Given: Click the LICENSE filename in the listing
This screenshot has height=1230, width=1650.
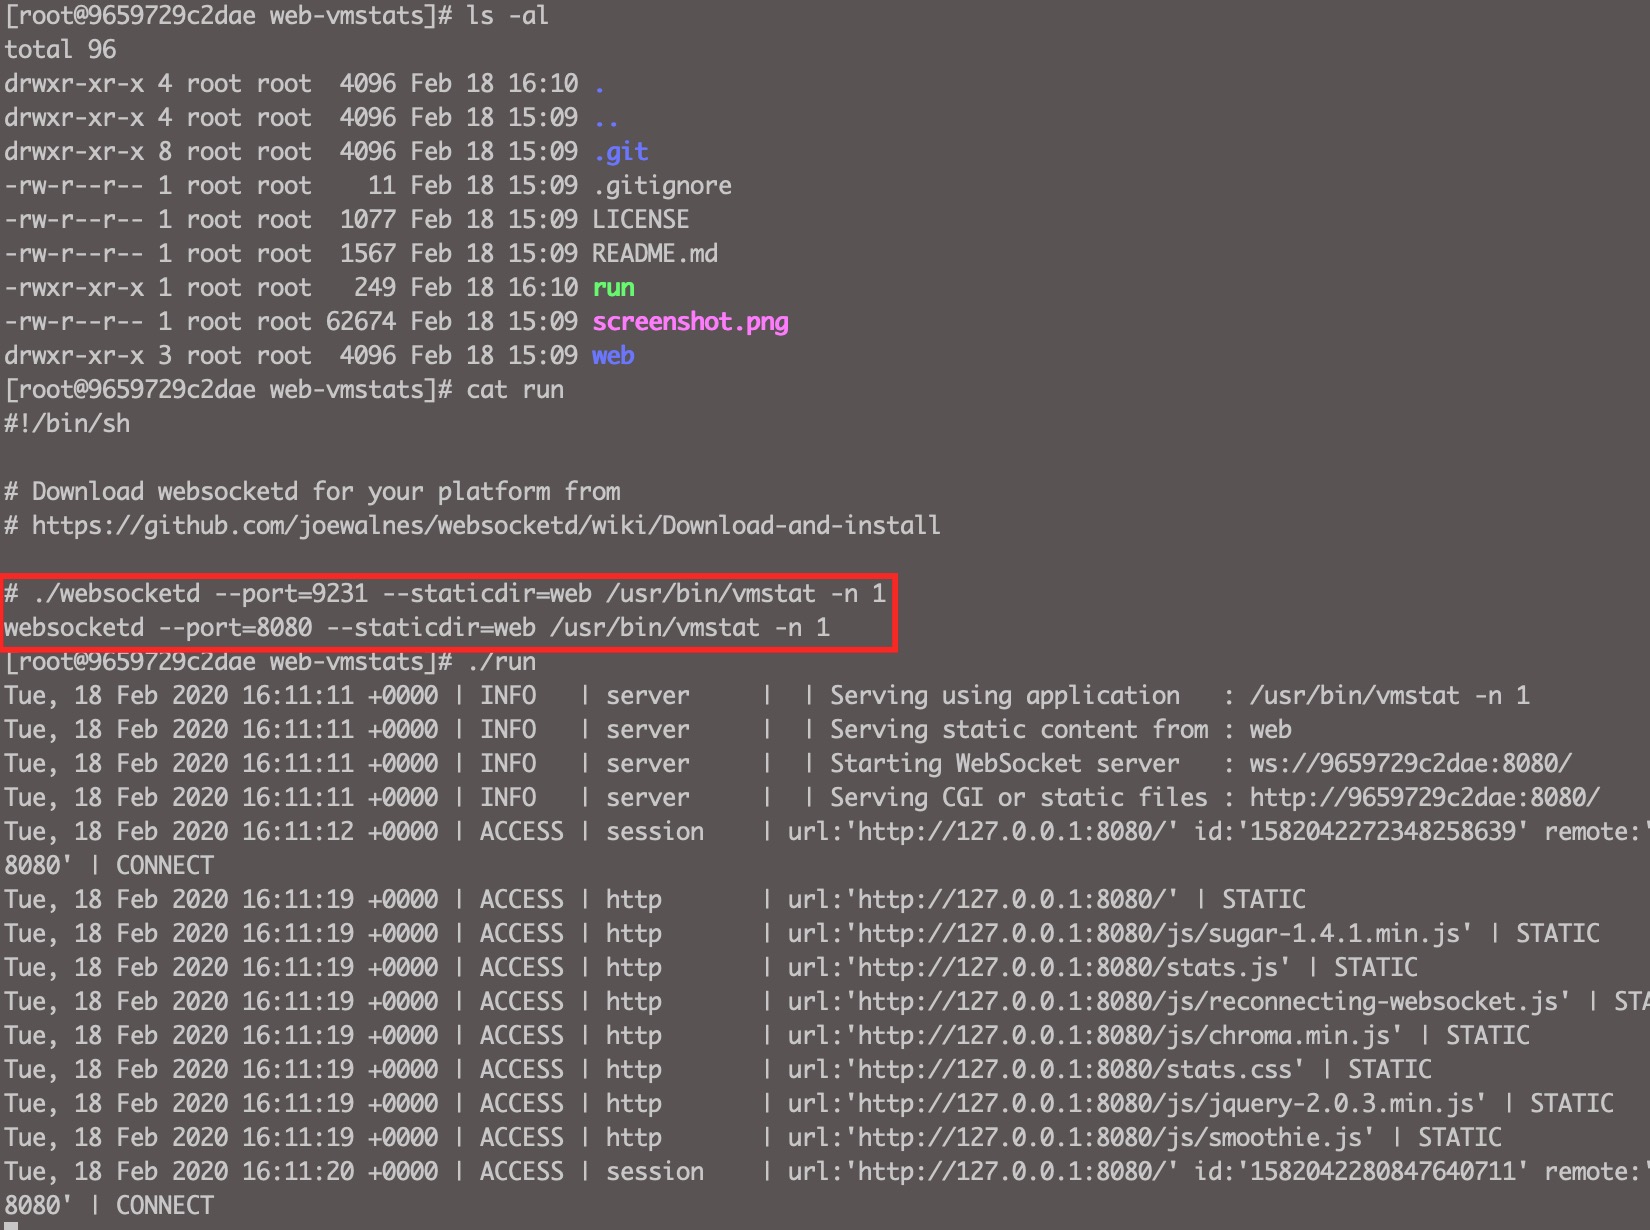Looking at the screenshot, I should pyautogui.click(x=641, y=220).
